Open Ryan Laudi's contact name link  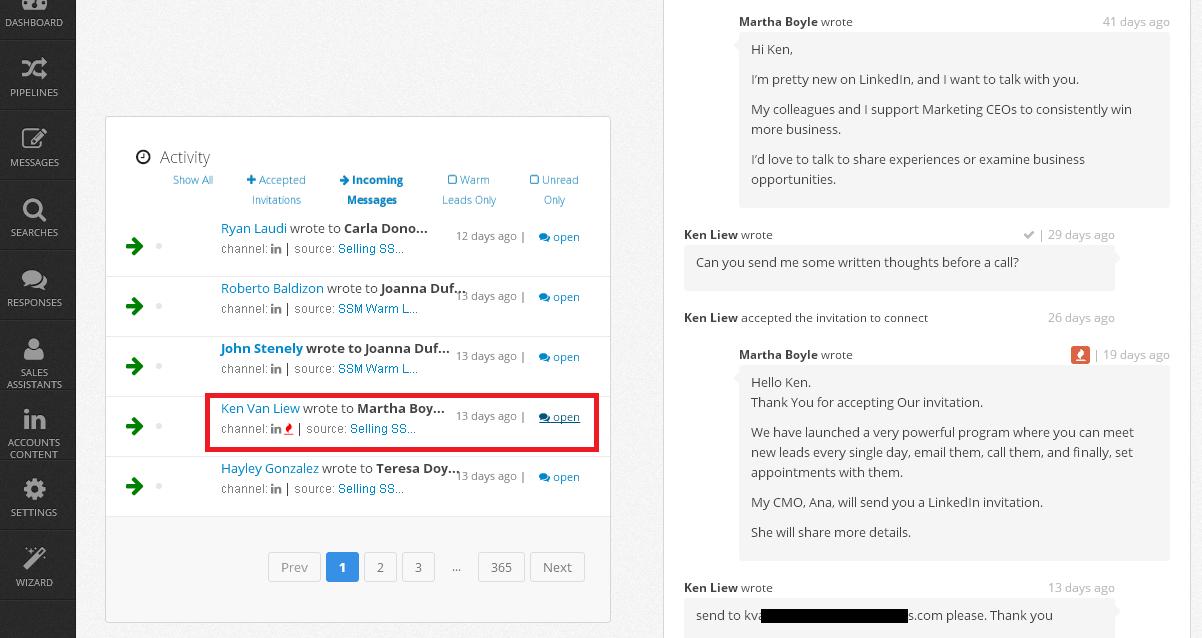[254, 228]
